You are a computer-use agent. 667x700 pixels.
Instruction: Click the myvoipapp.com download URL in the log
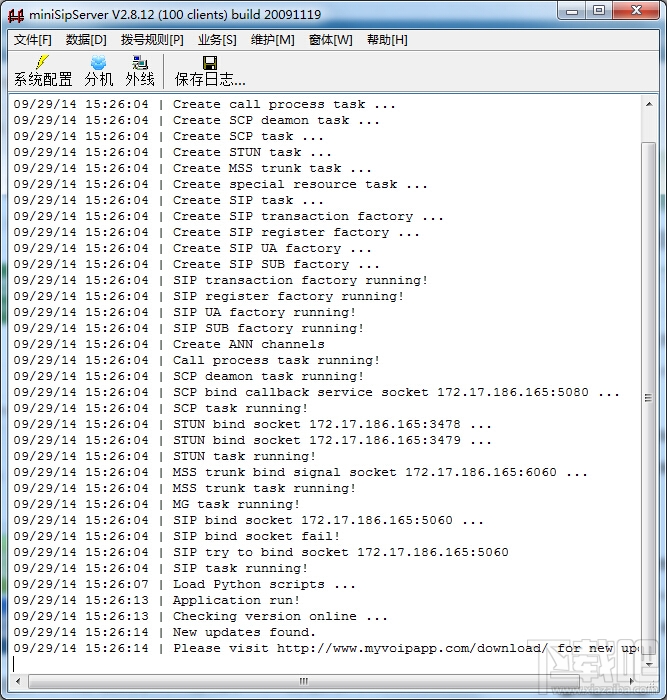pos(412,649)
